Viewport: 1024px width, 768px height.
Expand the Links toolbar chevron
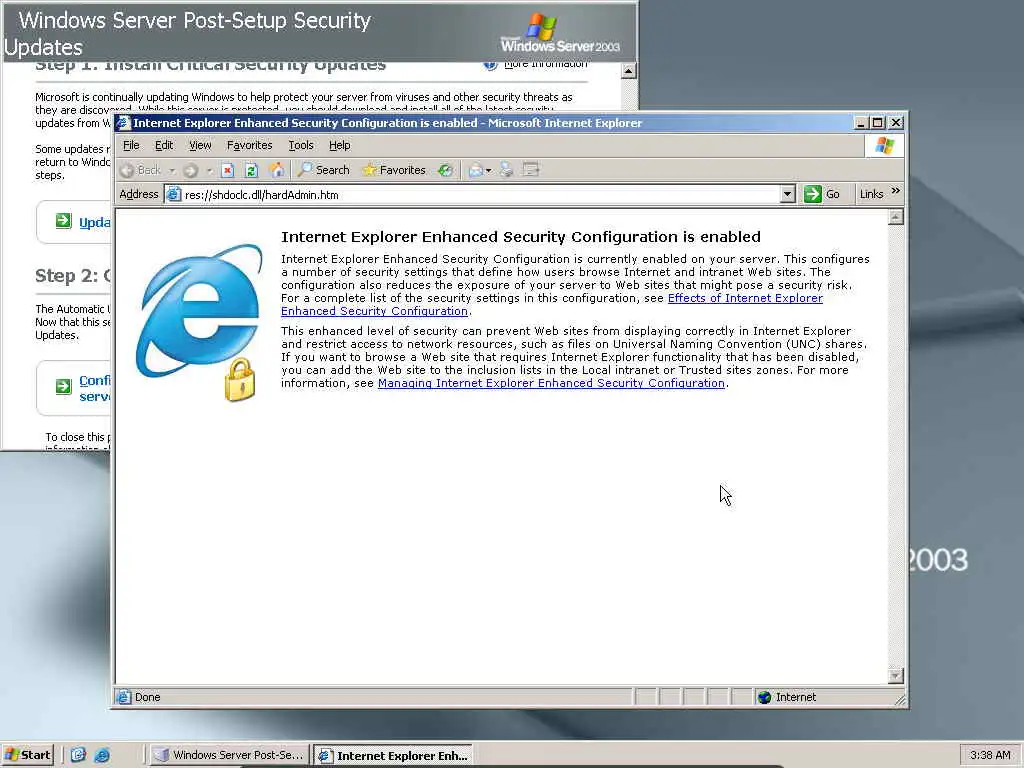[x=895, y=191]
